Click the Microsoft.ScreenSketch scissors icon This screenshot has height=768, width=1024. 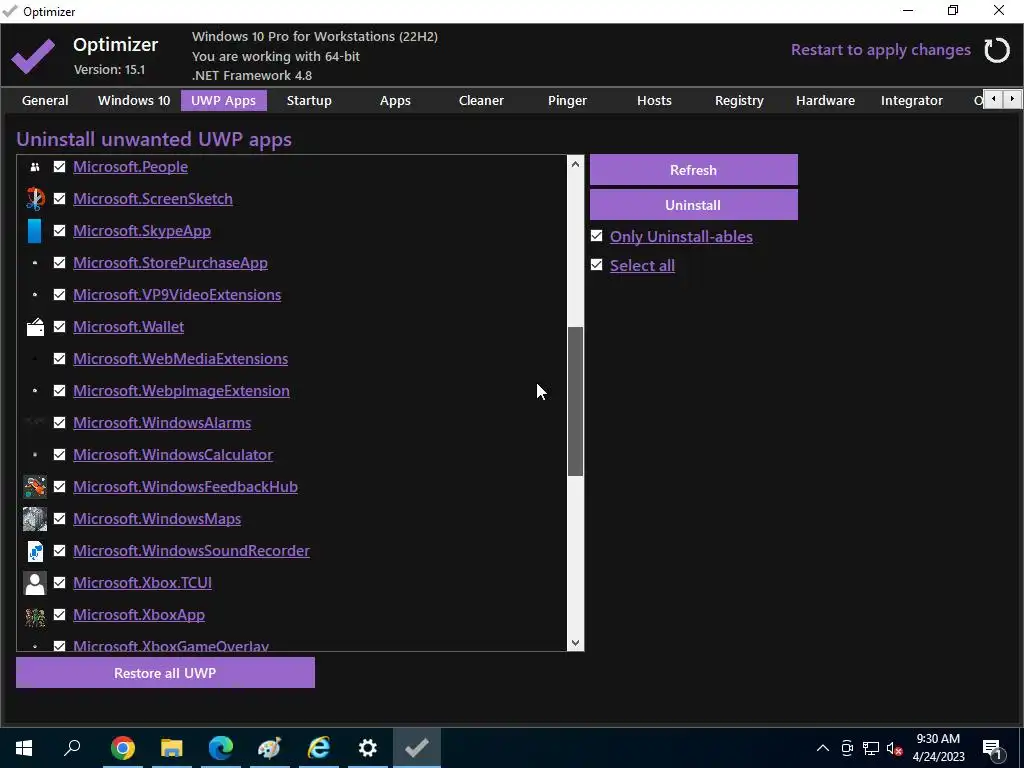(35, 199)
